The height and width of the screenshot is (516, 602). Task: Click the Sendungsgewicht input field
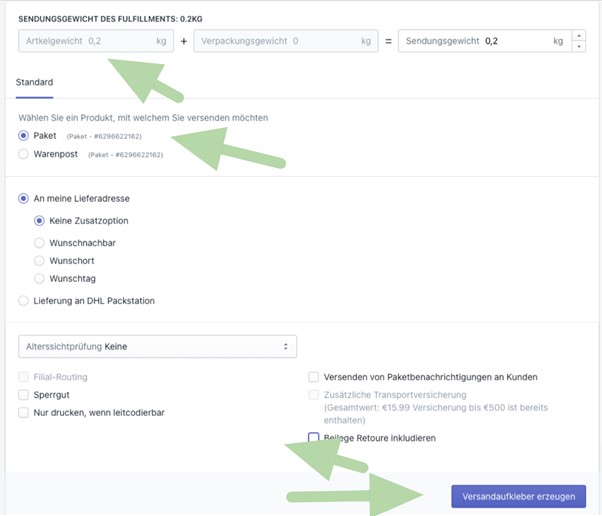click(485, 41)
